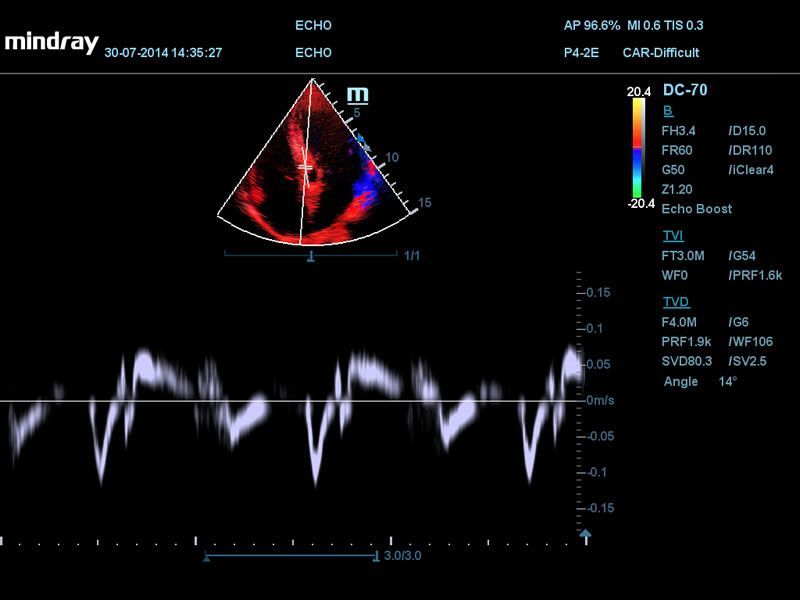The width and height of the screenshot is (800, 600).
Task: Click the -20.4 color scale minimum value
Action: pos(641,204)
